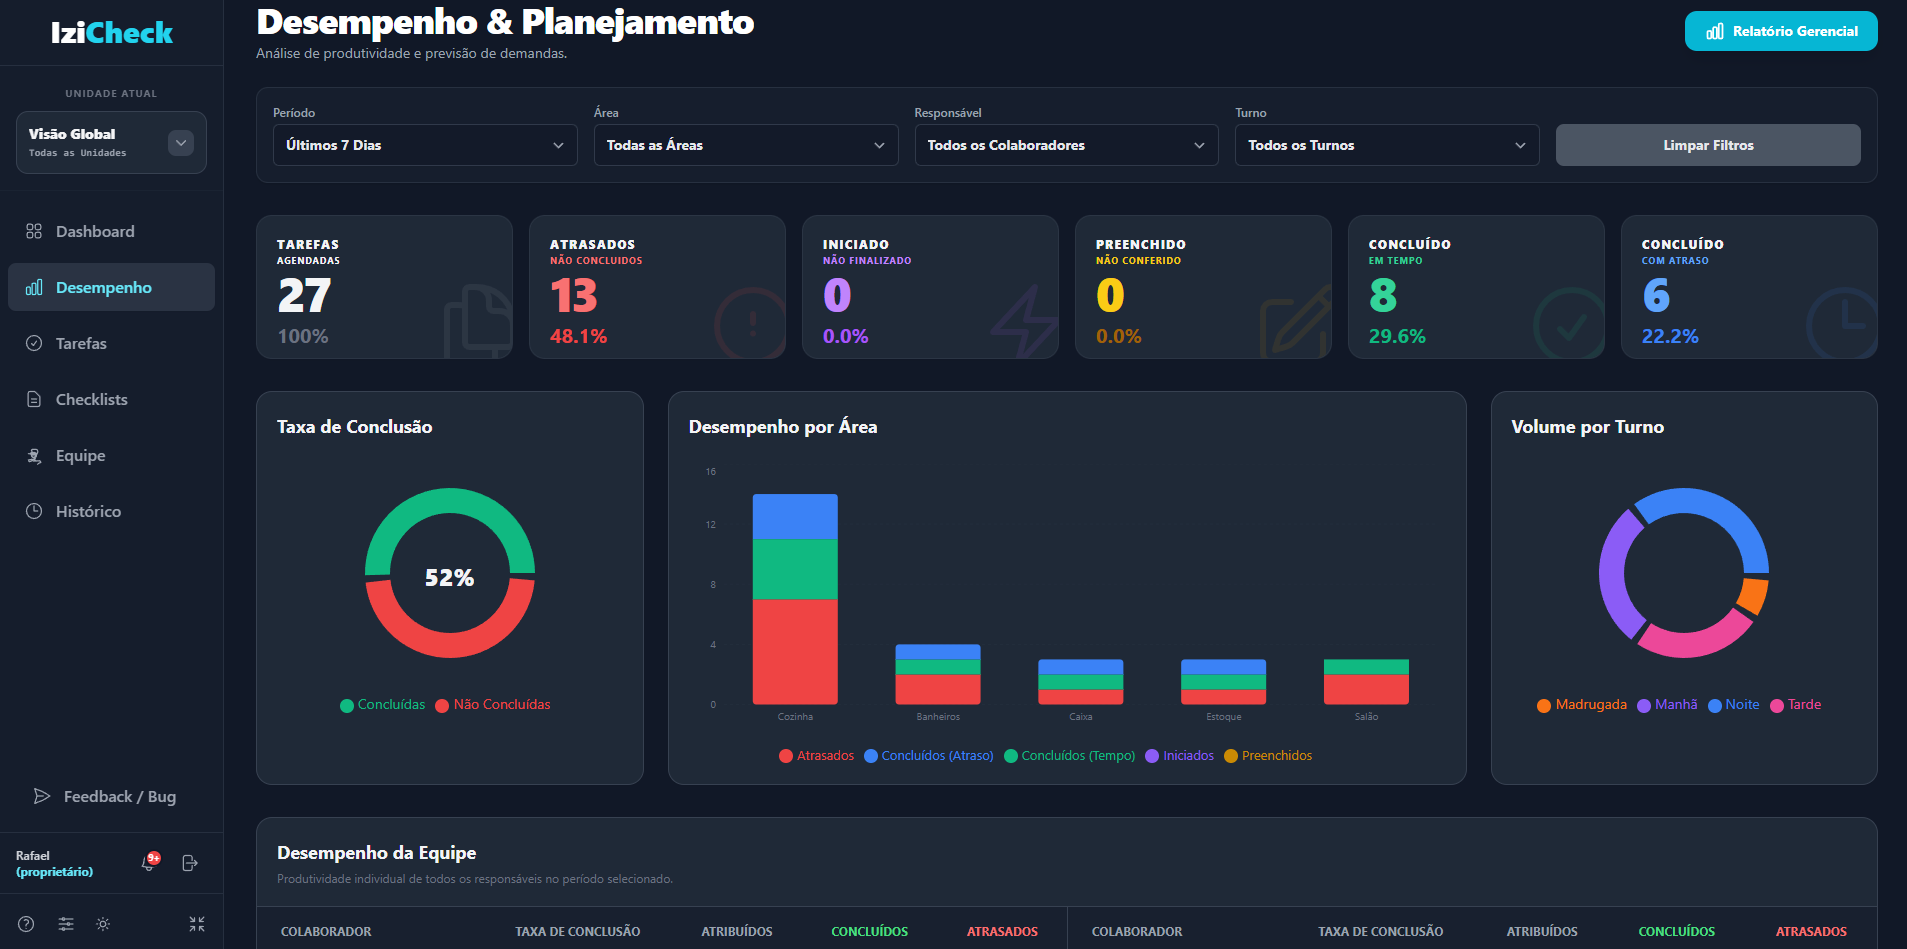Screen dimensions: 1907x949
Task: Open the settings sliders icon
Action: click(66, 924)
